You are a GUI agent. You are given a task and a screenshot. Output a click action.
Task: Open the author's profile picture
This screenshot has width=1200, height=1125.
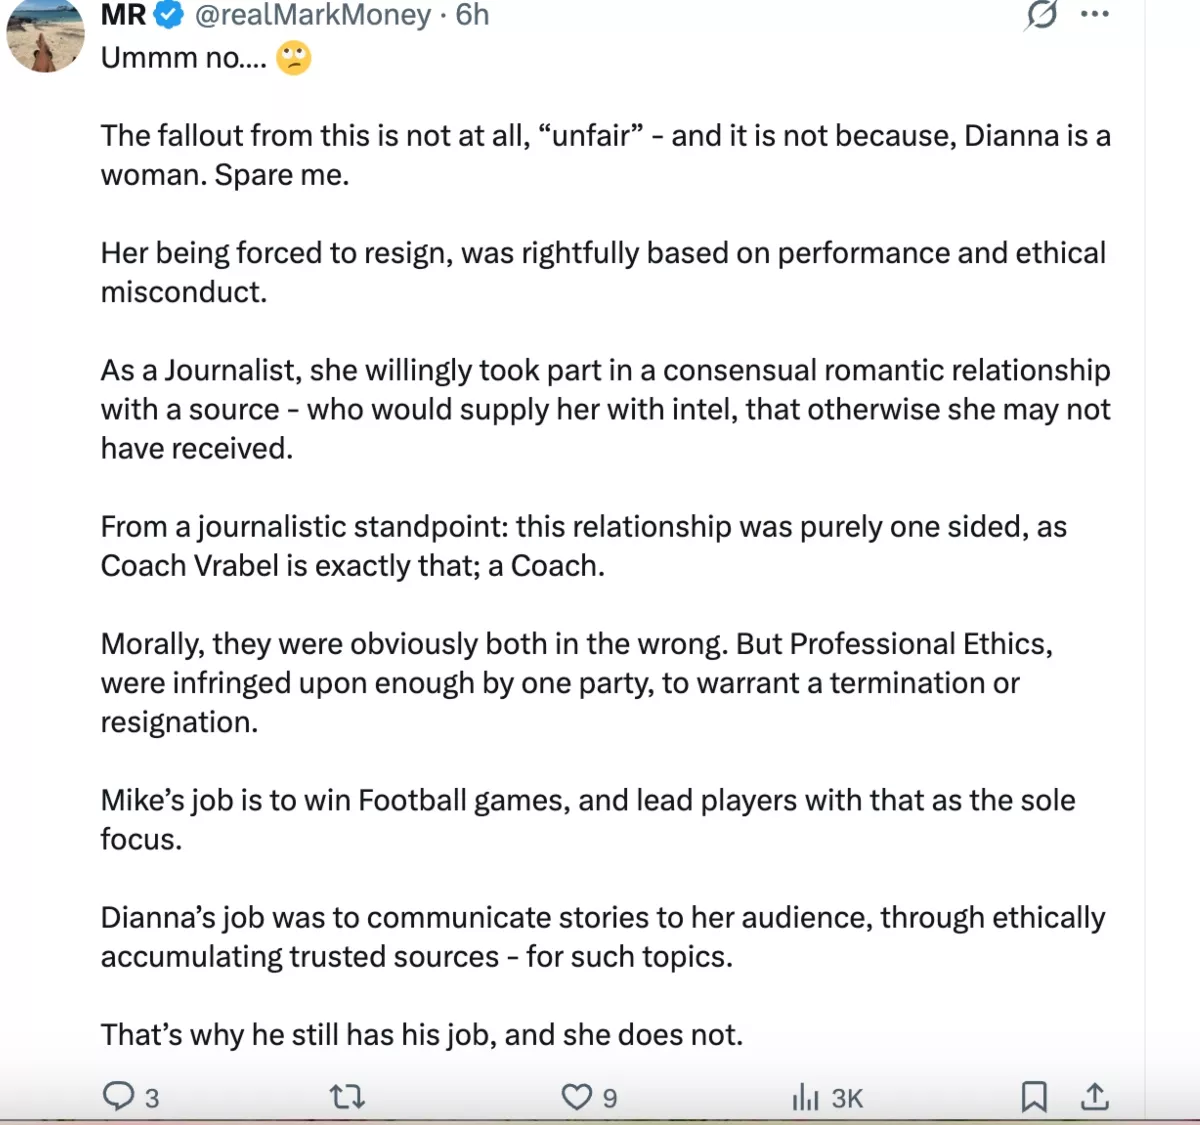(x=45, y=38)
